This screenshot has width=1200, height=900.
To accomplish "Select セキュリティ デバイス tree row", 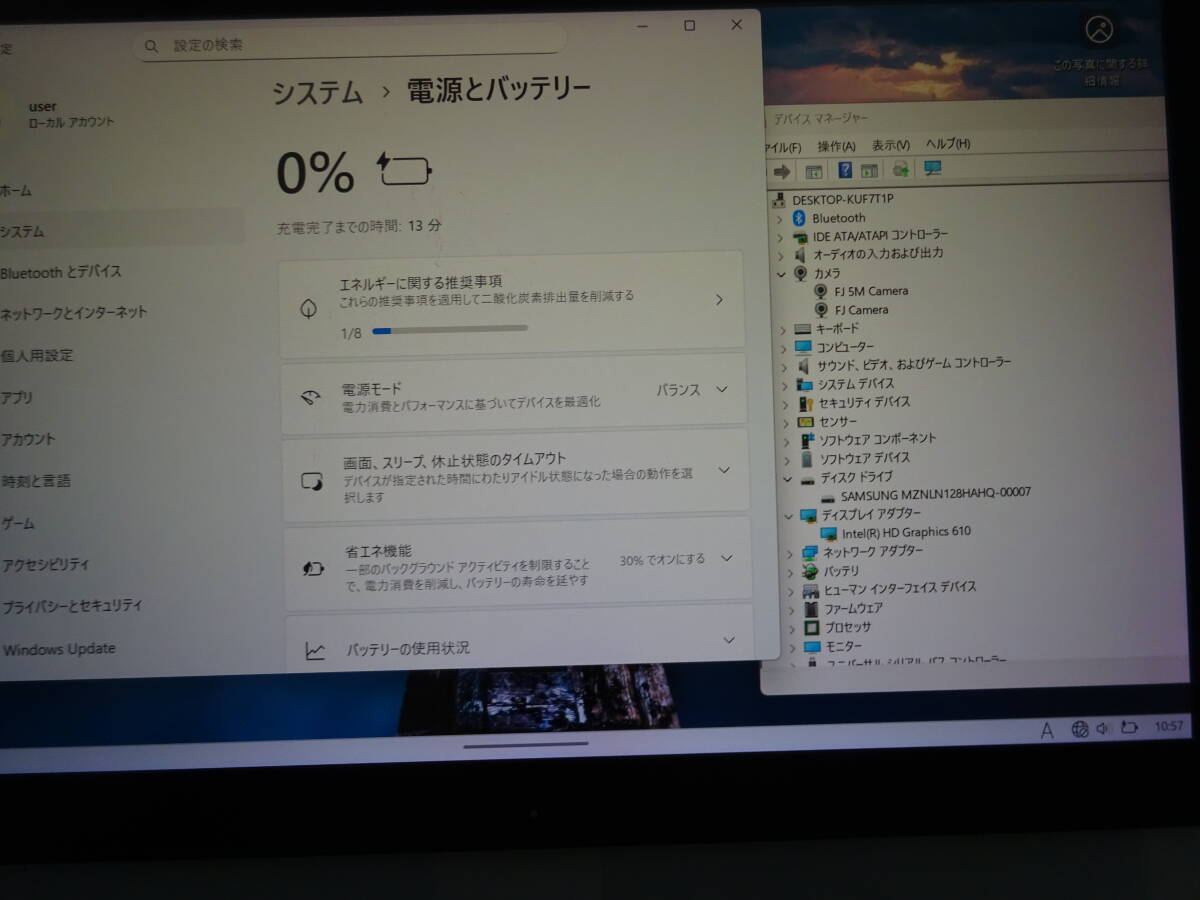I will click(854, 402).
